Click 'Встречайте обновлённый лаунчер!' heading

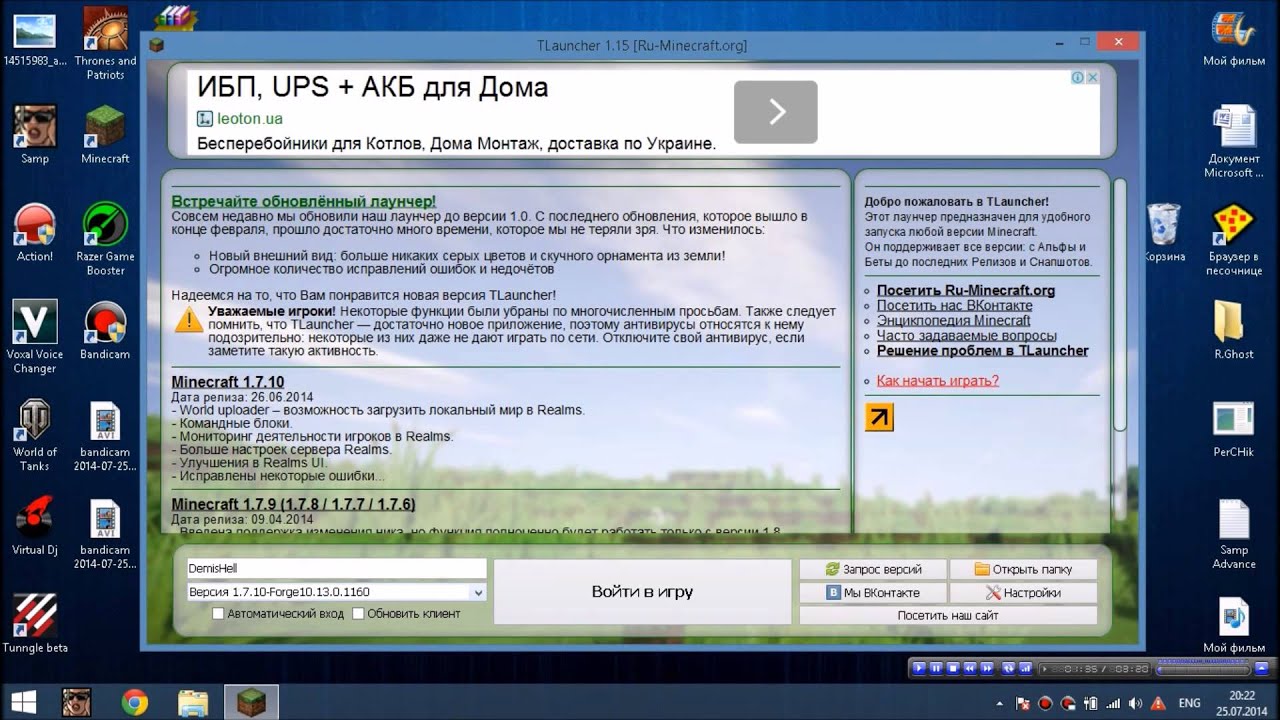pyautogui.click(x=304, y=202)
